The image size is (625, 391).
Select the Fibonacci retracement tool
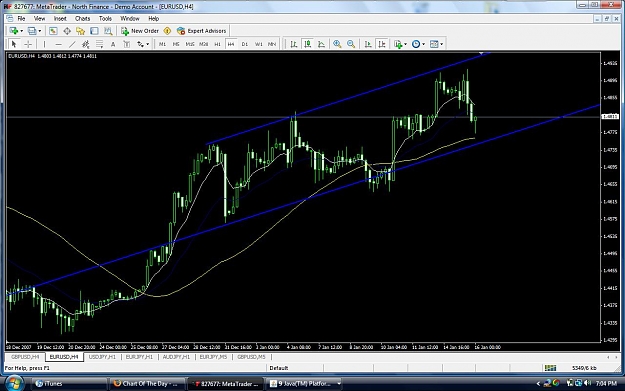[99, 44]
